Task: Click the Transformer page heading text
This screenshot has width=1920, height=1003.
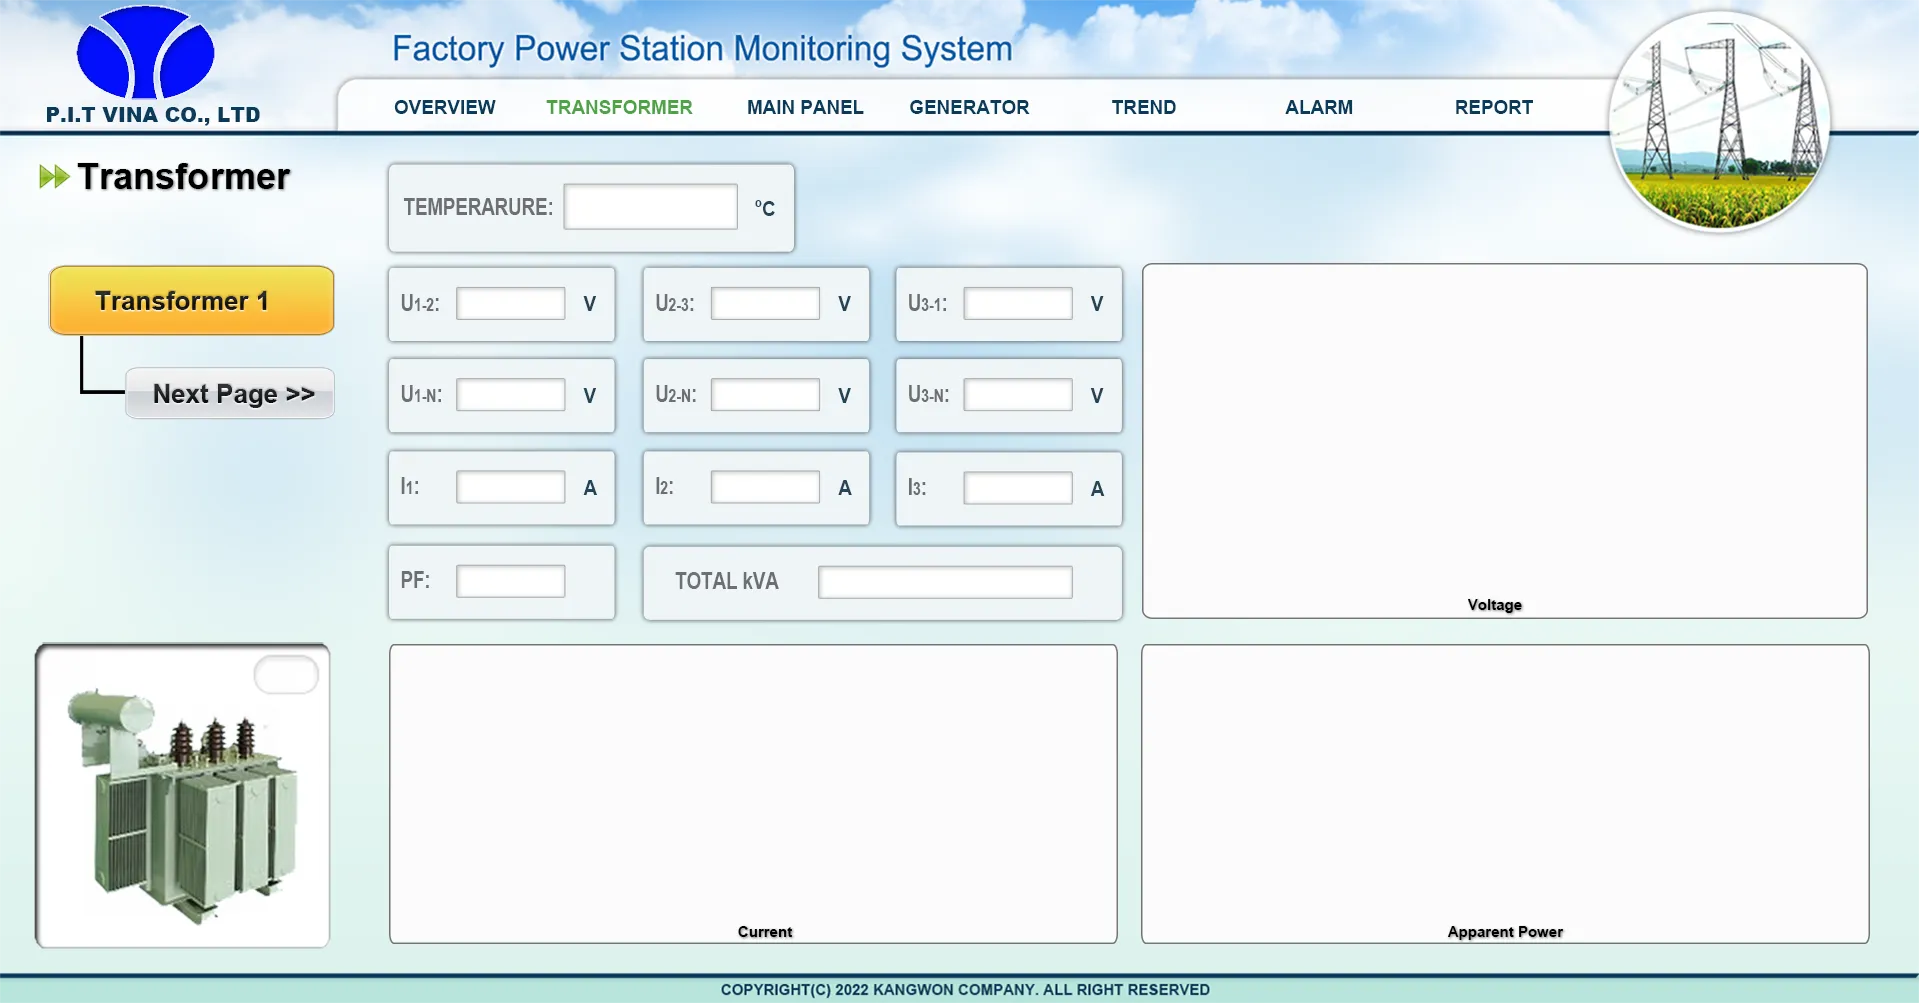Action: pyautogui.click(x=184, y=177)
